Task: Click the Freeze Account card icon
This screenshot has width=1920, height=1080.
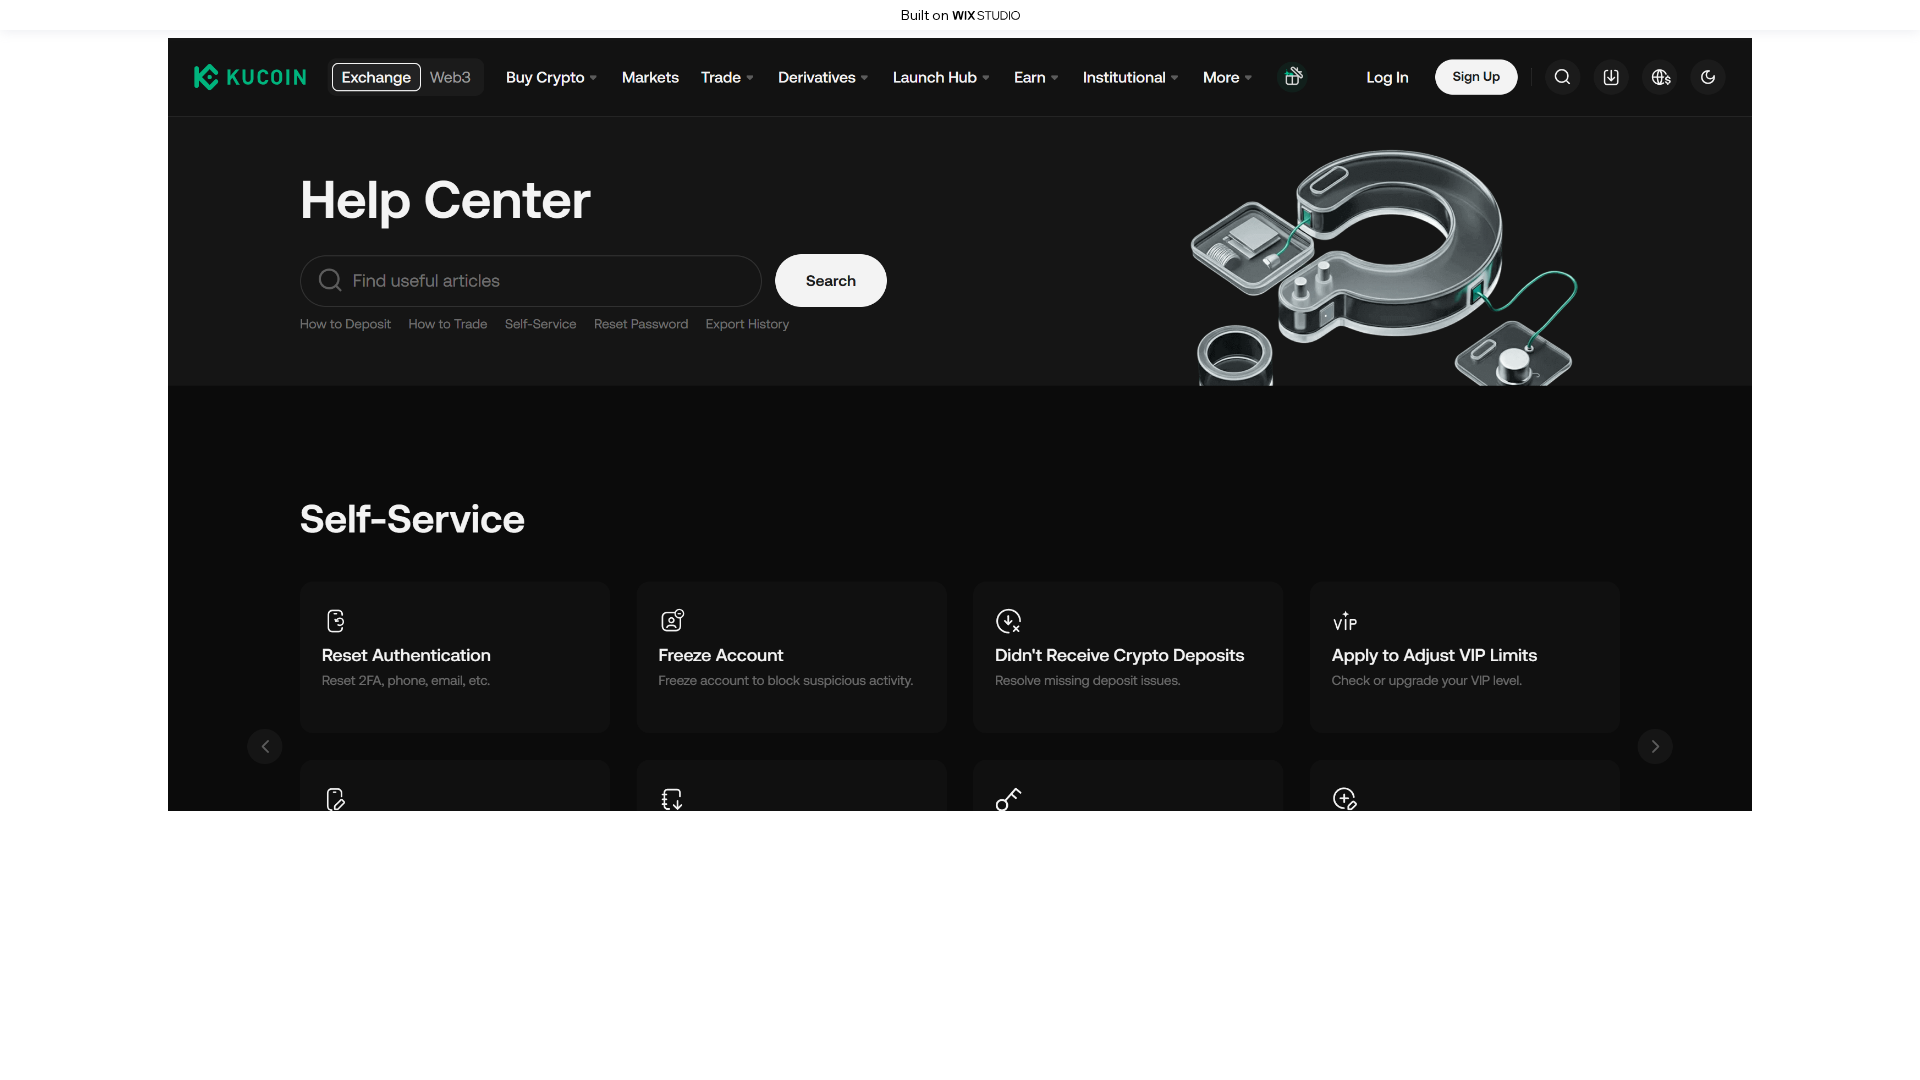Action: (672, 621)
